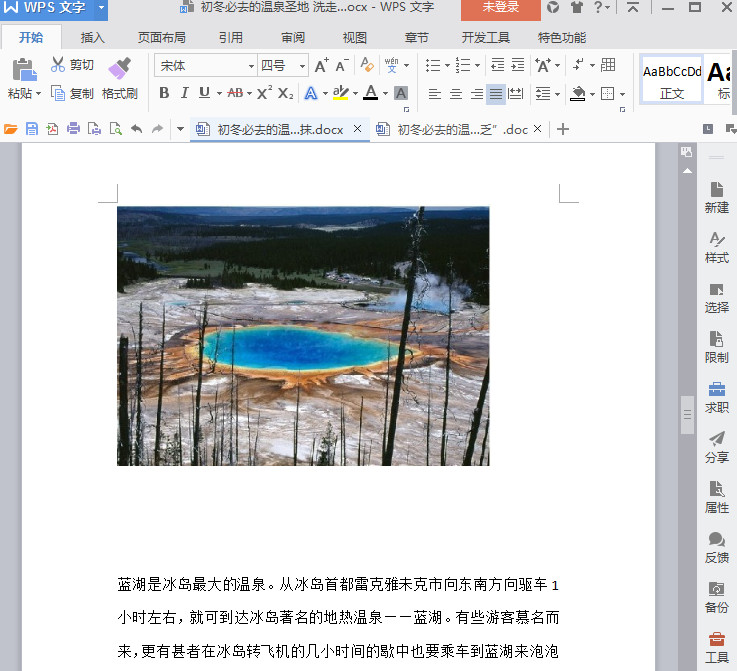Expand bullet list options

coord(447,65)
